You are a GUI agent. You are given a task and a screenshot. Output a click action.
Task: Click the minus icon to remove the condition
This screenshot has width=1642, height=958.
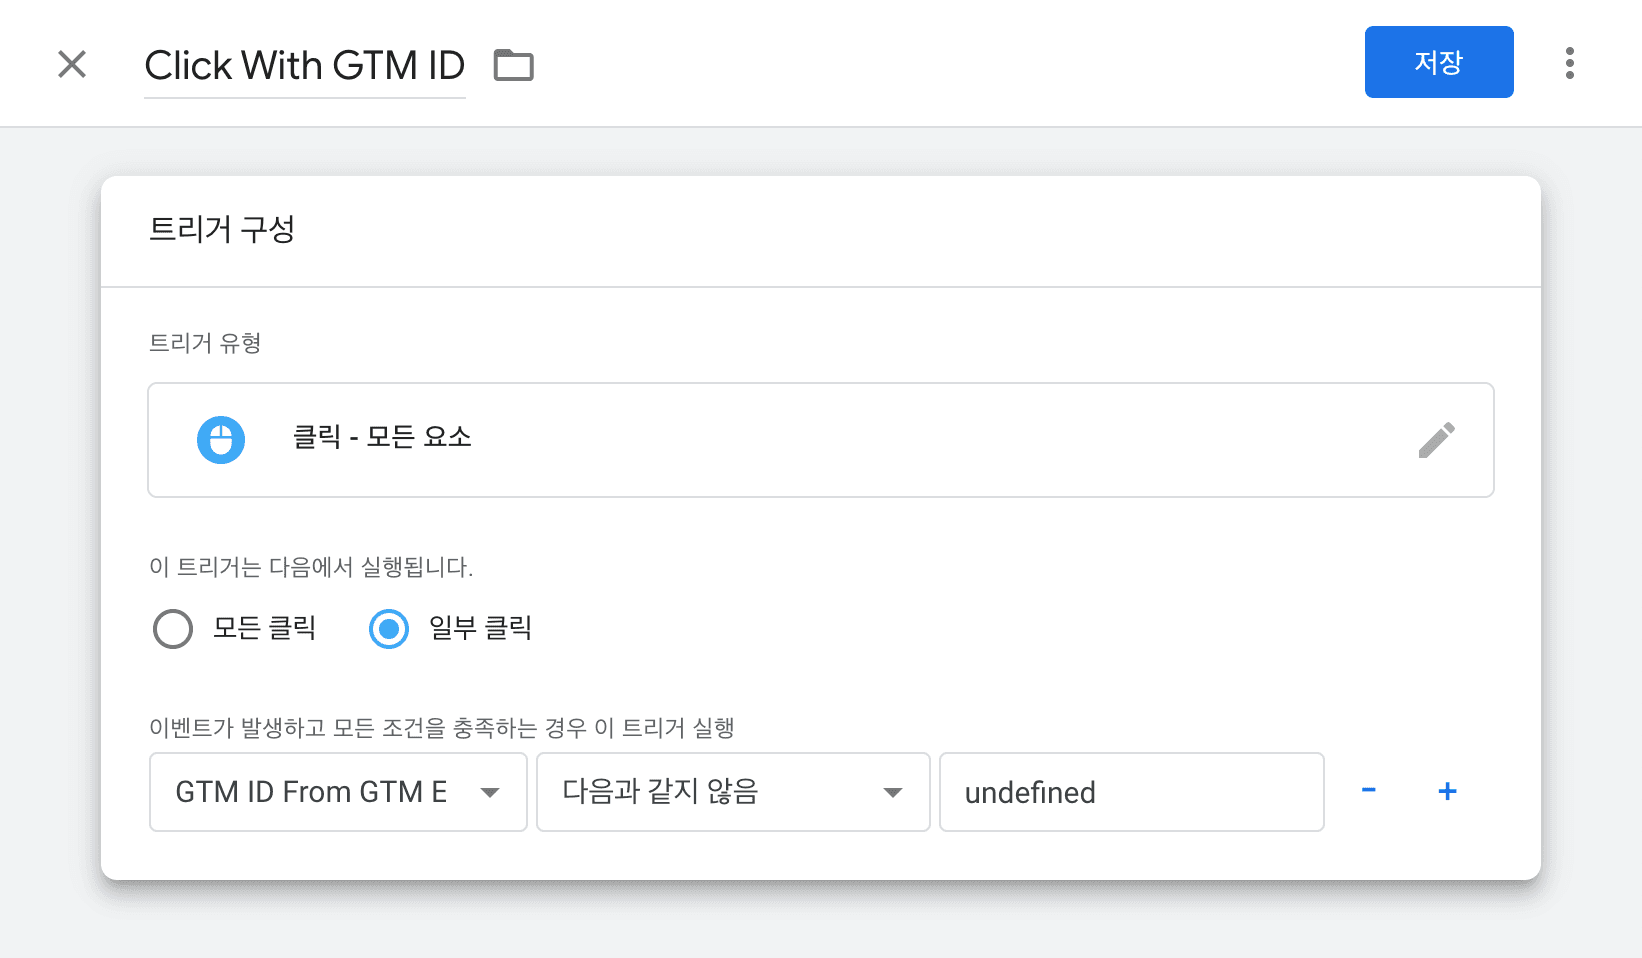click(1368, 791)
